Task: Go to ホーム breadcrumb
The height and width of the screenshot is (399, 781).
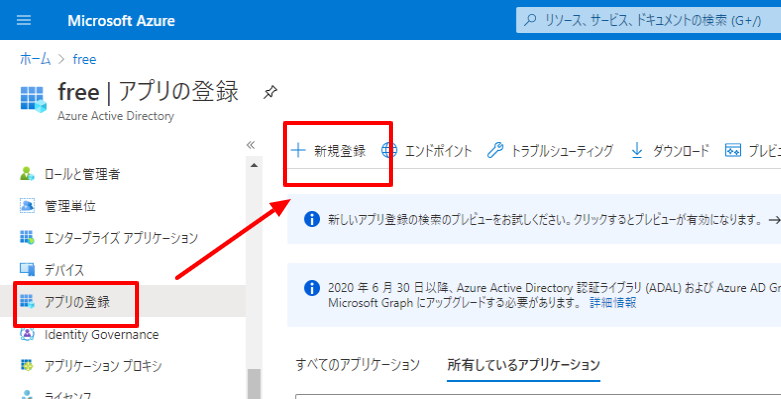Action: coord(35,59)
